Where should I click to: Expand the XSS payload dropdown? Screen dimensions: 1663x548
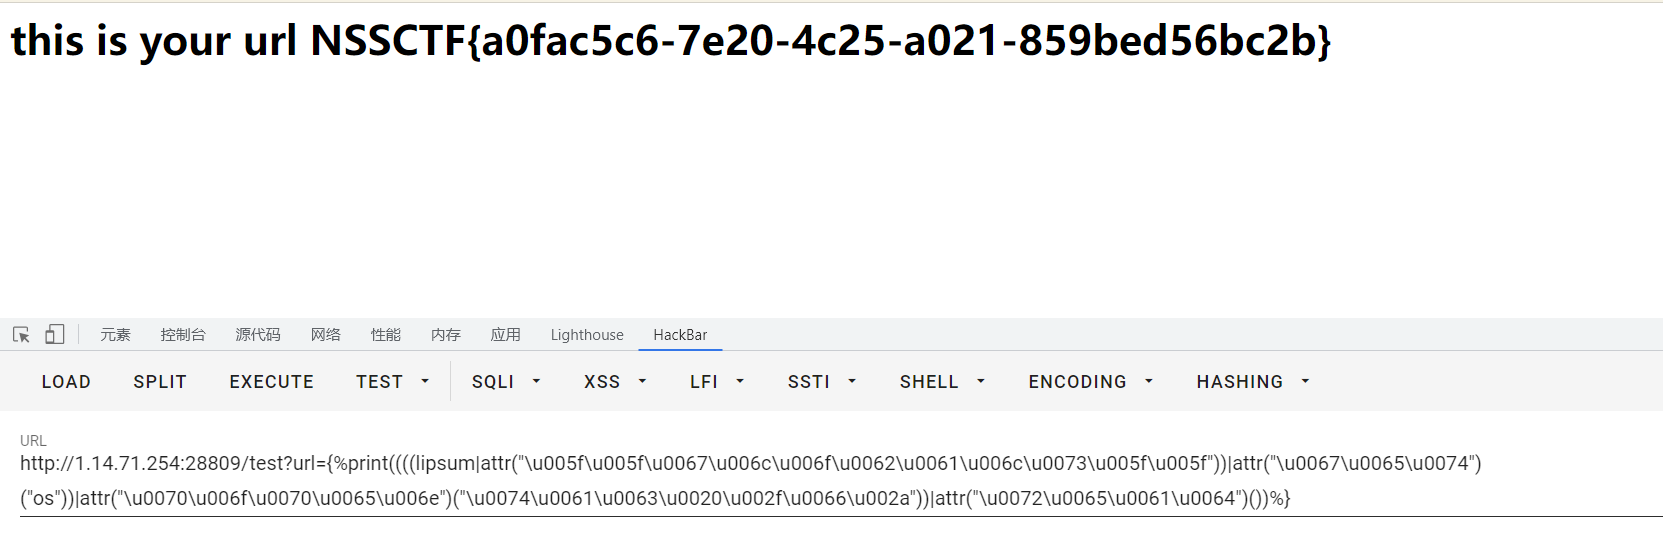[615, 382]
